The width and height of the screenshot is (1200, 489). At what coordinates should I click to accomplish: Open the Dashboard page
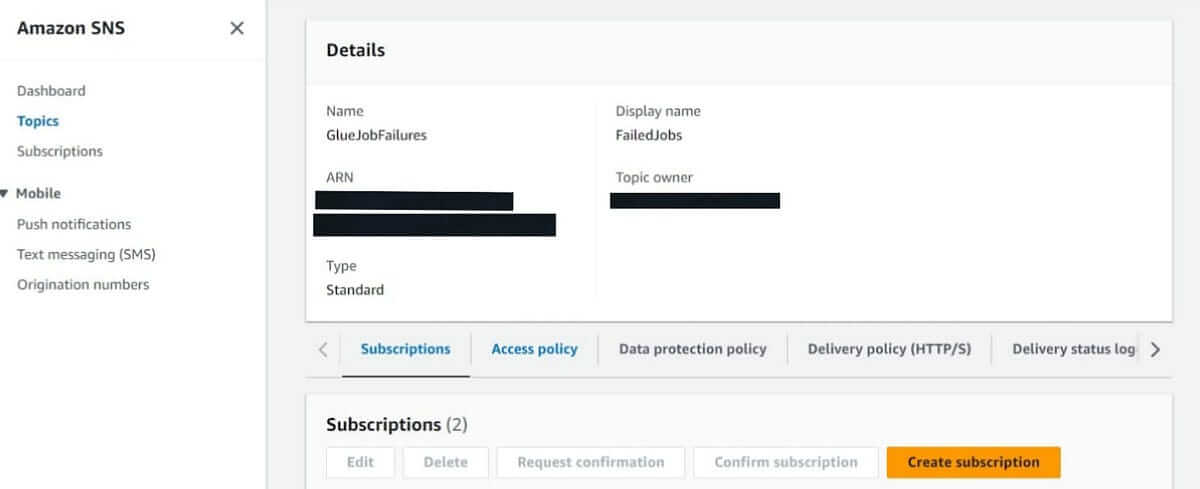pos(51,90)
